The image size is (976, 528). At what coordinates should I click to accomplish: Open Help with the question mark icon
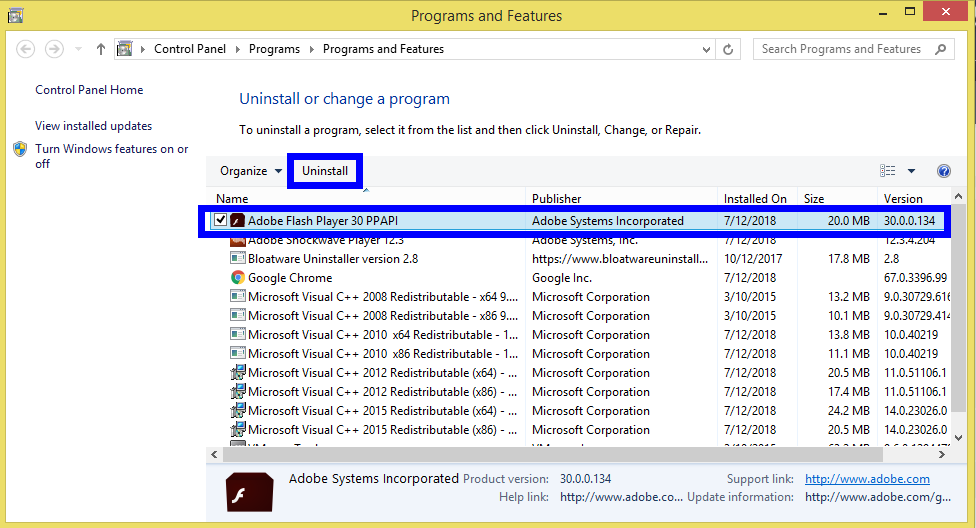pos(944,171)
